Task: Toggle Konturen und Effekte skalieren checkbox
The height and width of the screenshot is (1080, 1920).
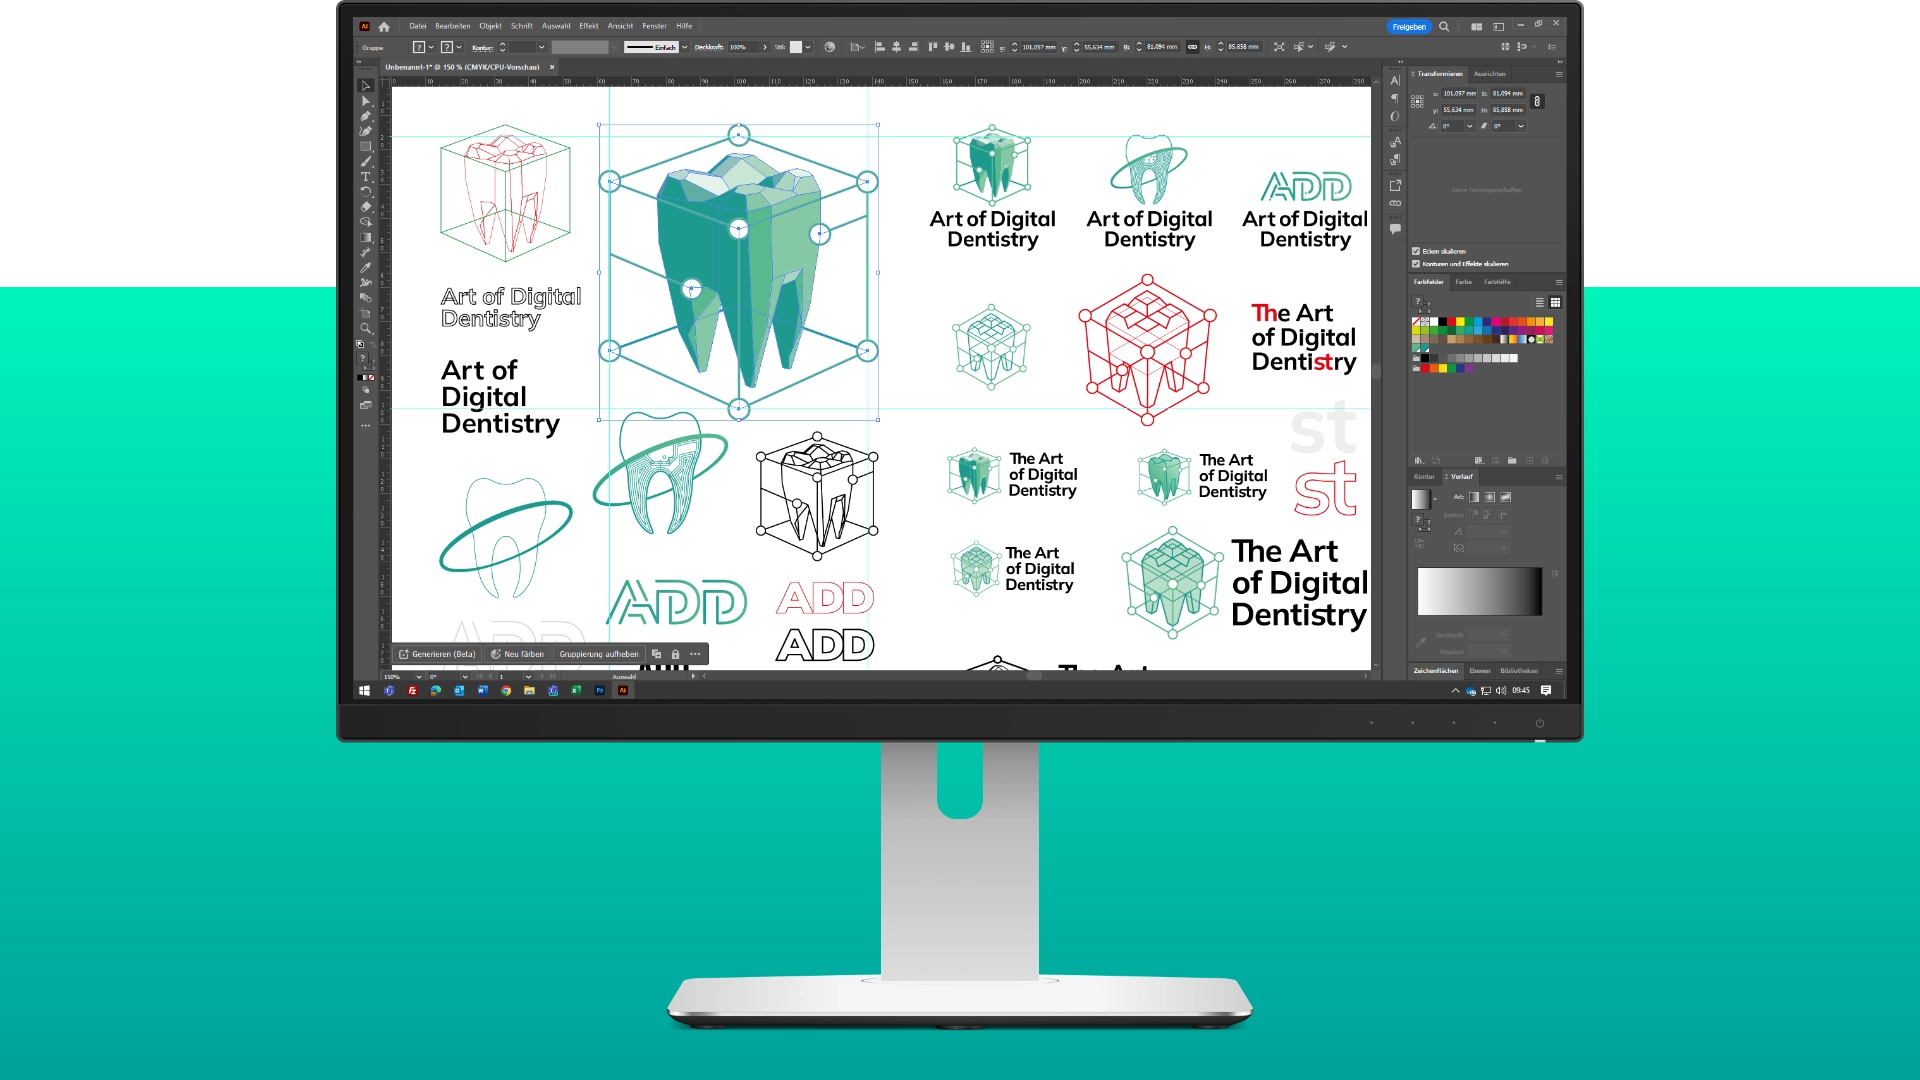Action: (x=1416, y=264)
